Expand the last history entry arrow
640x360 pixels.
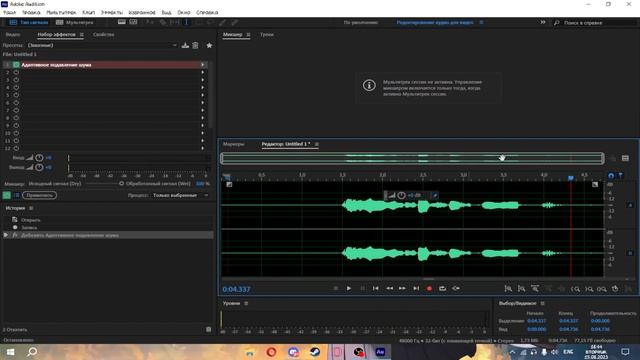pos(6,235)
